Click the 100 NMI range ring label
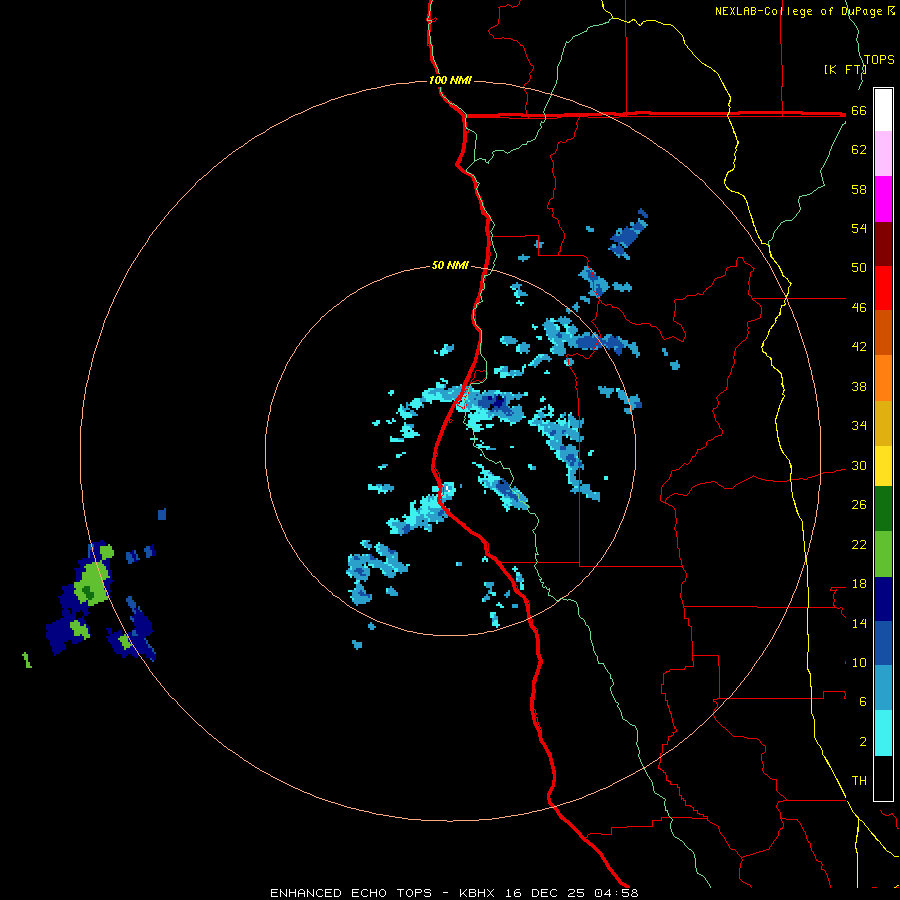900x900 pixels. tap(450, 80)
